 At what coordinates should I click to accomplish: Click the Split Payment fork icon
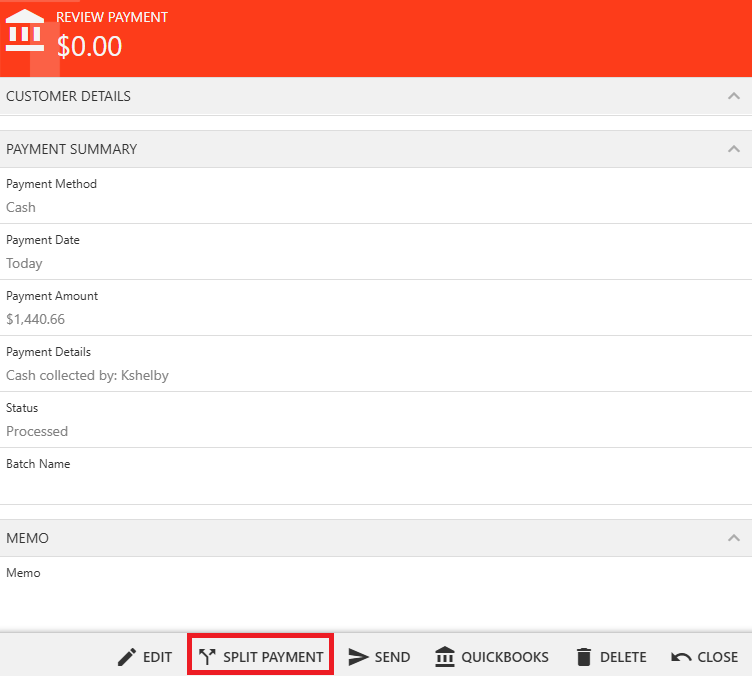tap(207, 657)
